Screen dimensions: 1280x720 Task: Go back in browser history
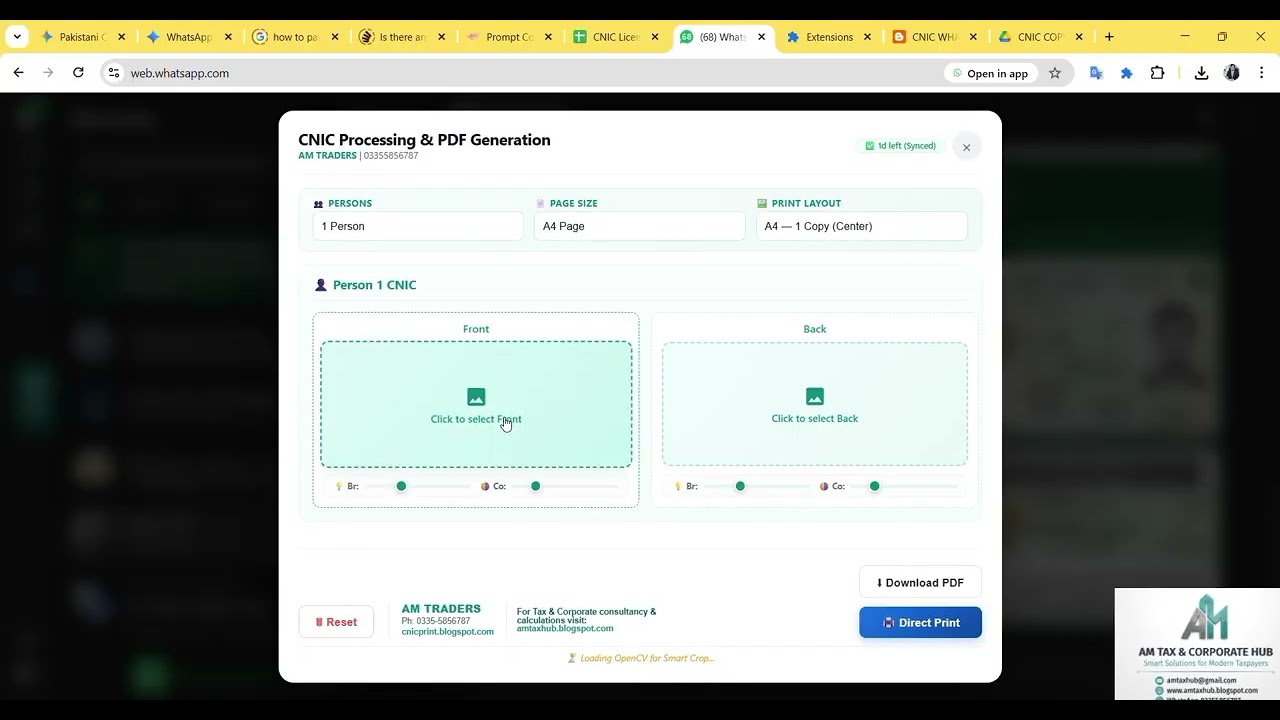pyautogui.click(x=18, y=73)
